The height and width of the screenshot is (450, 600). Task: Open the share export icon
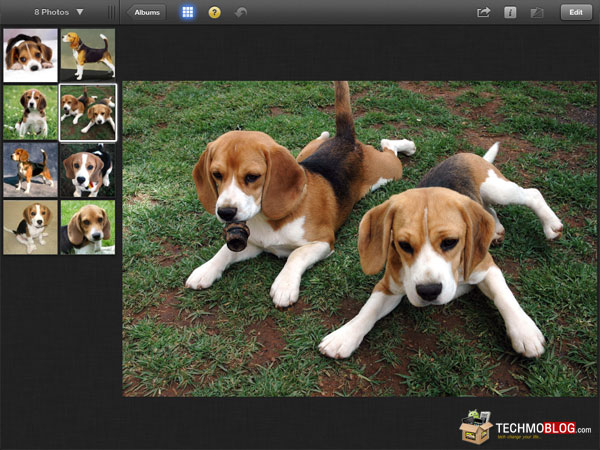coord(483,12)
